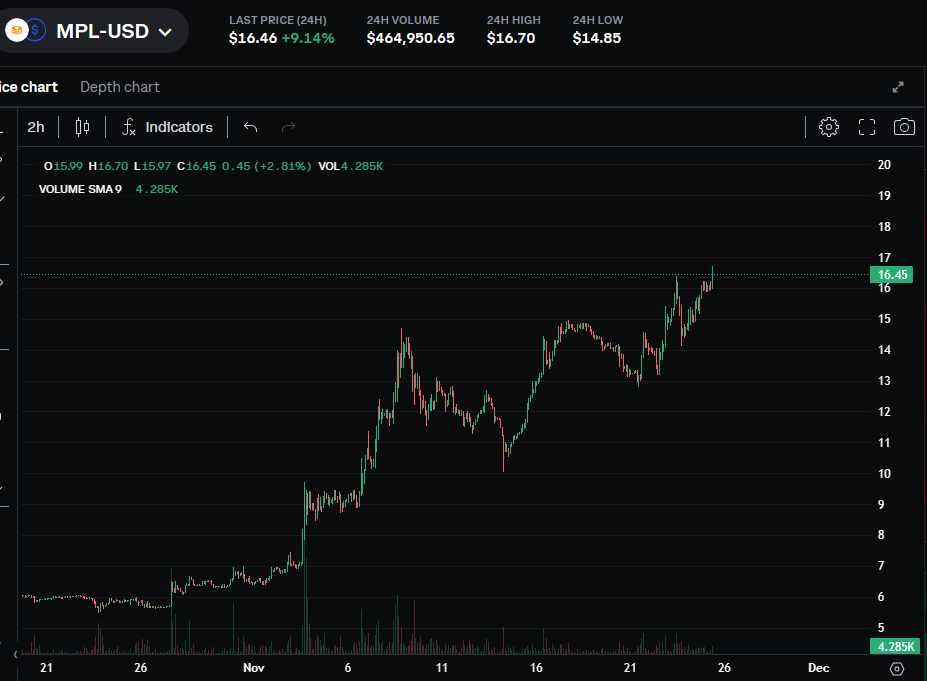Click the redo arrow in chart toolbar
Image resolution: width=927 pixels, height=681 pixels.
(288, 127)
